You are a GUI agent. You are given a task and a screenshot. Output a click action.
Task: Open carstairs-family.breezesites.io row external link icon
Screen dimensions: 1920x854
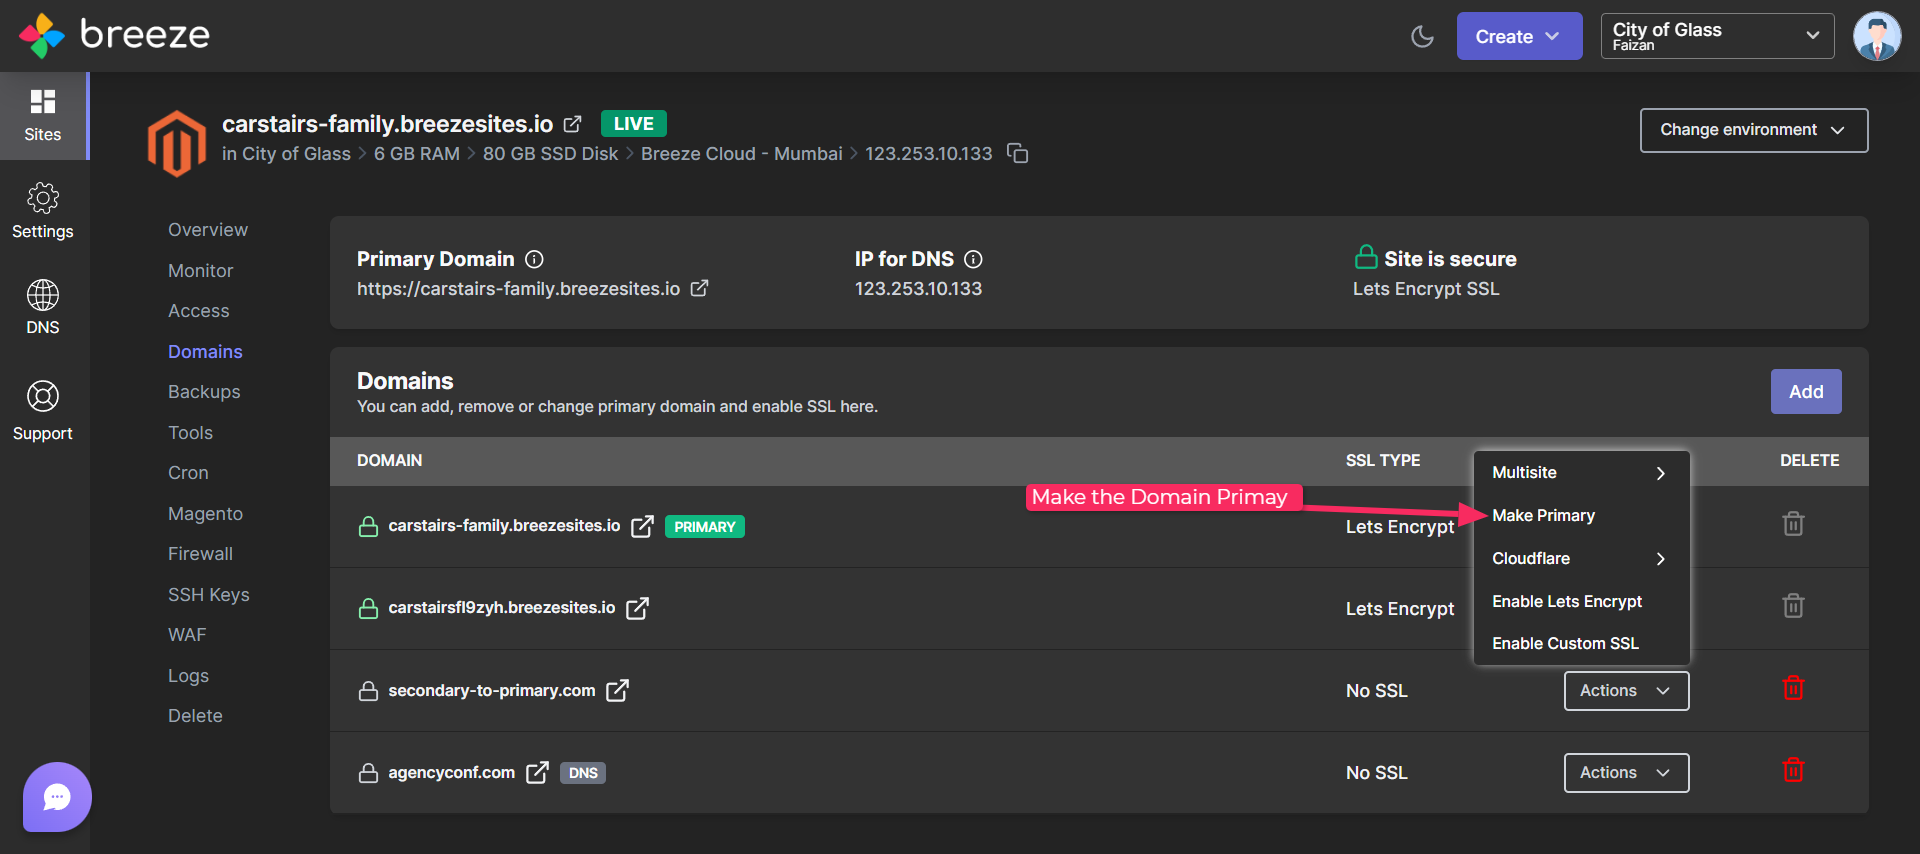pos(642,526)
